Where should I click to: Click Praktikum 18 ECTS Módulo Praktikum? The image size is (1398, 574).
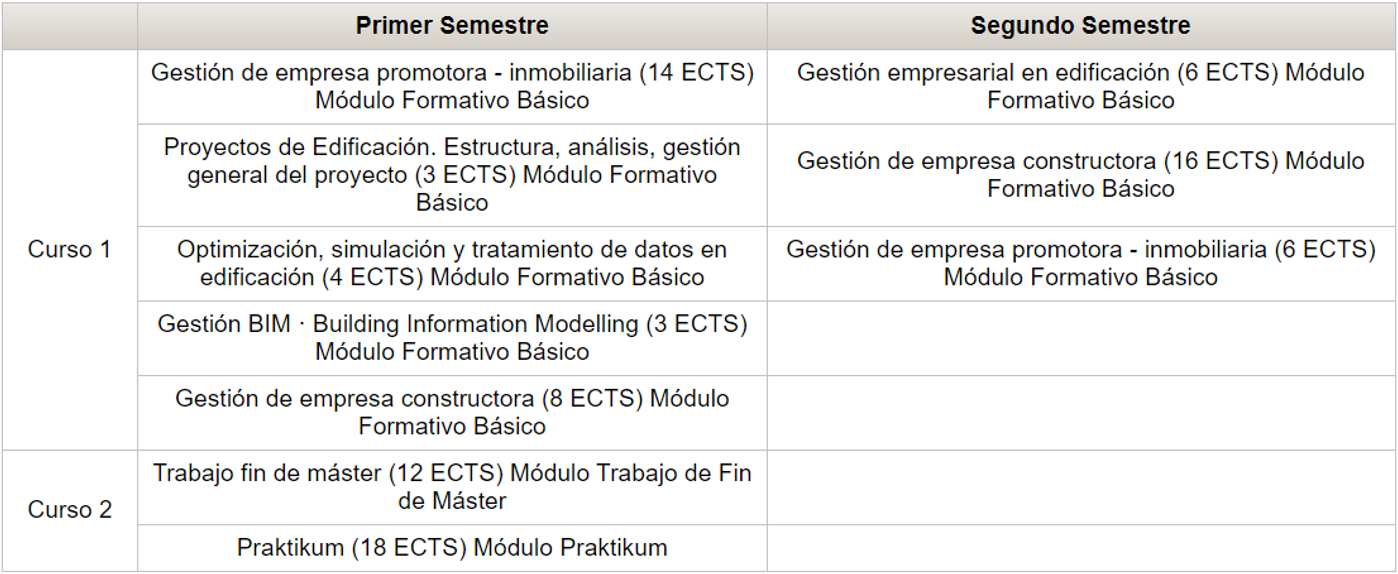click(452, 548)
